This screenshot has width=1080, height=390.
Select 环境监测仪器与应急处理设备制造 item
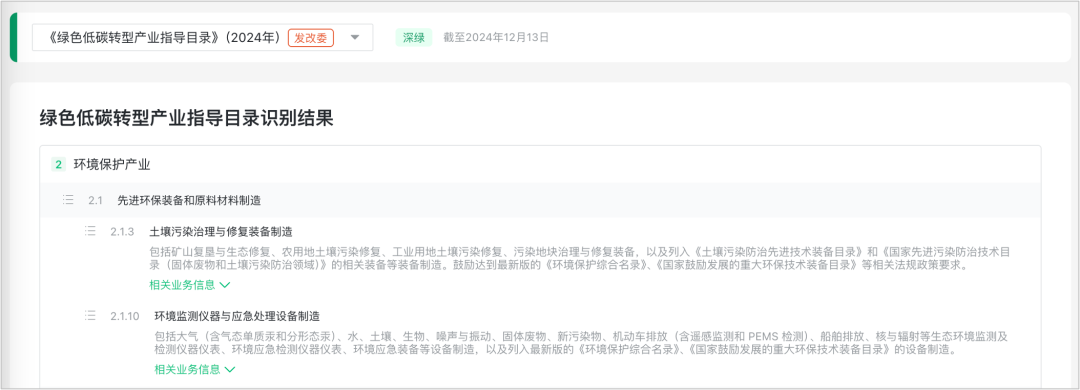(237, 316)
